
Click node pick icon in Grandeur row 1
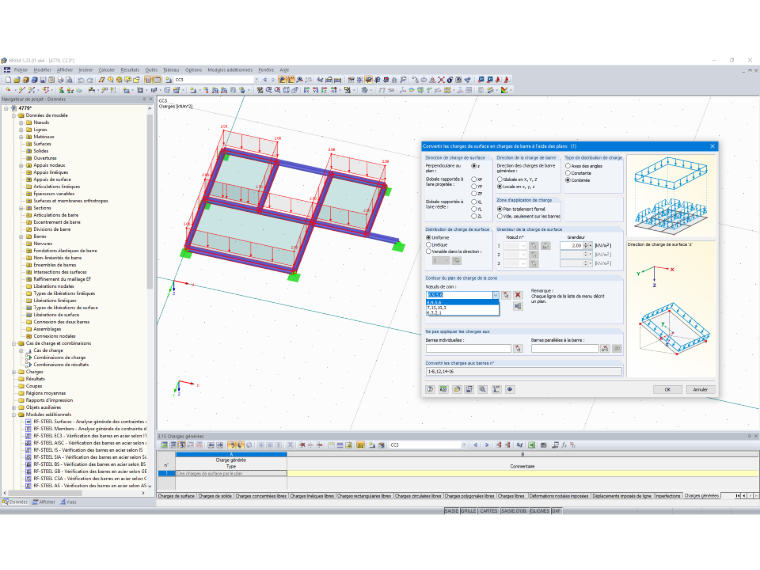(534, 246)
